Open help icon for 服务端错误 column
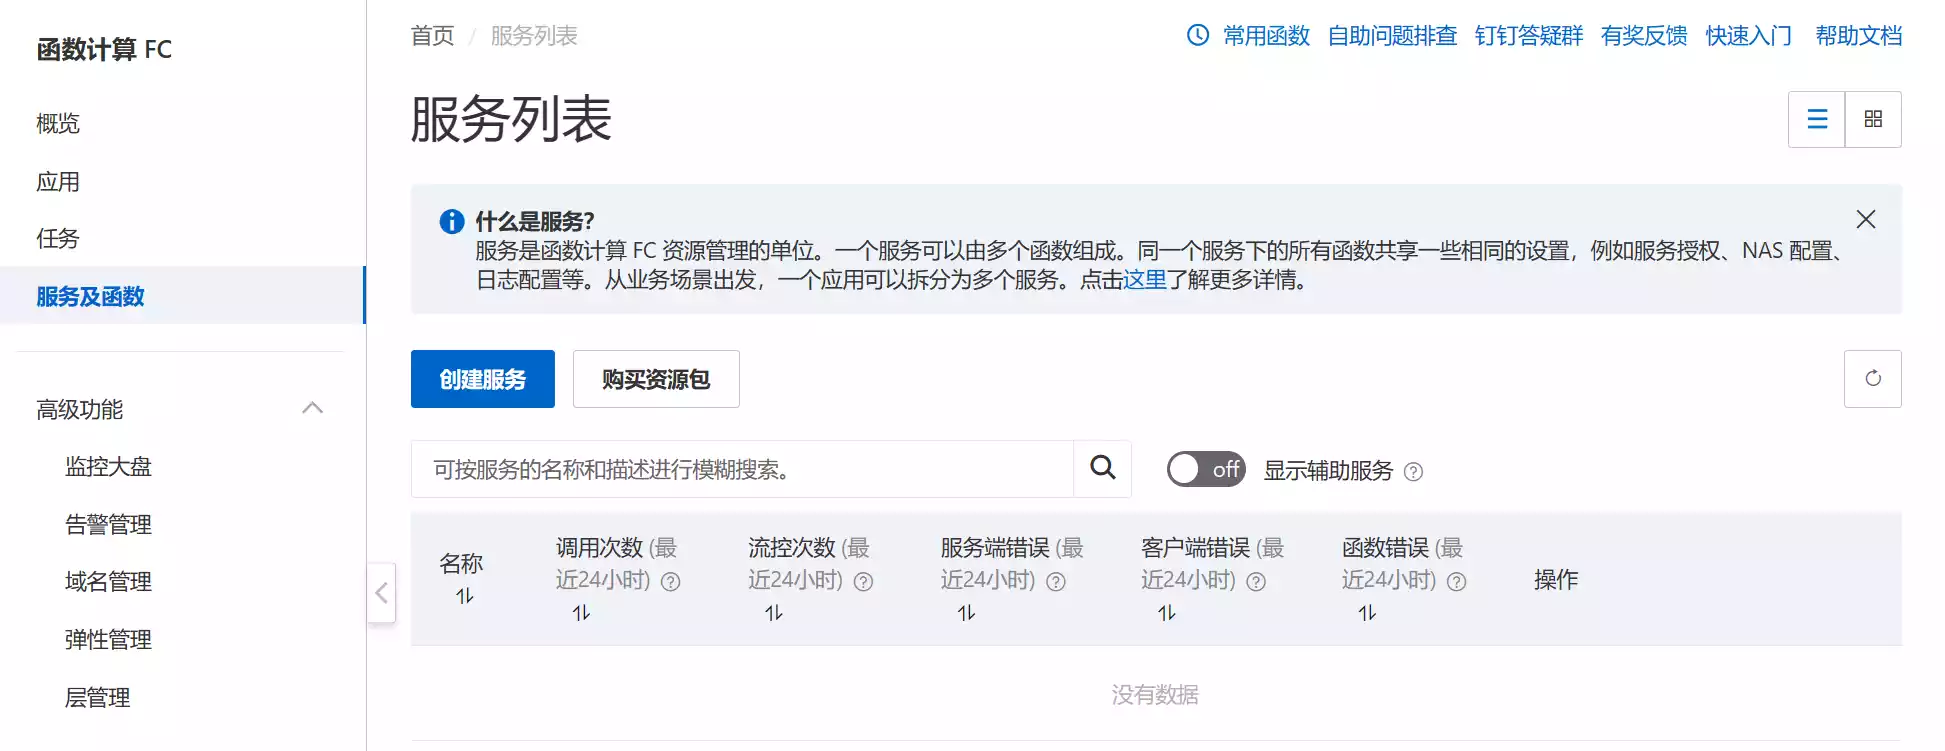 [x=1056, y=581]
